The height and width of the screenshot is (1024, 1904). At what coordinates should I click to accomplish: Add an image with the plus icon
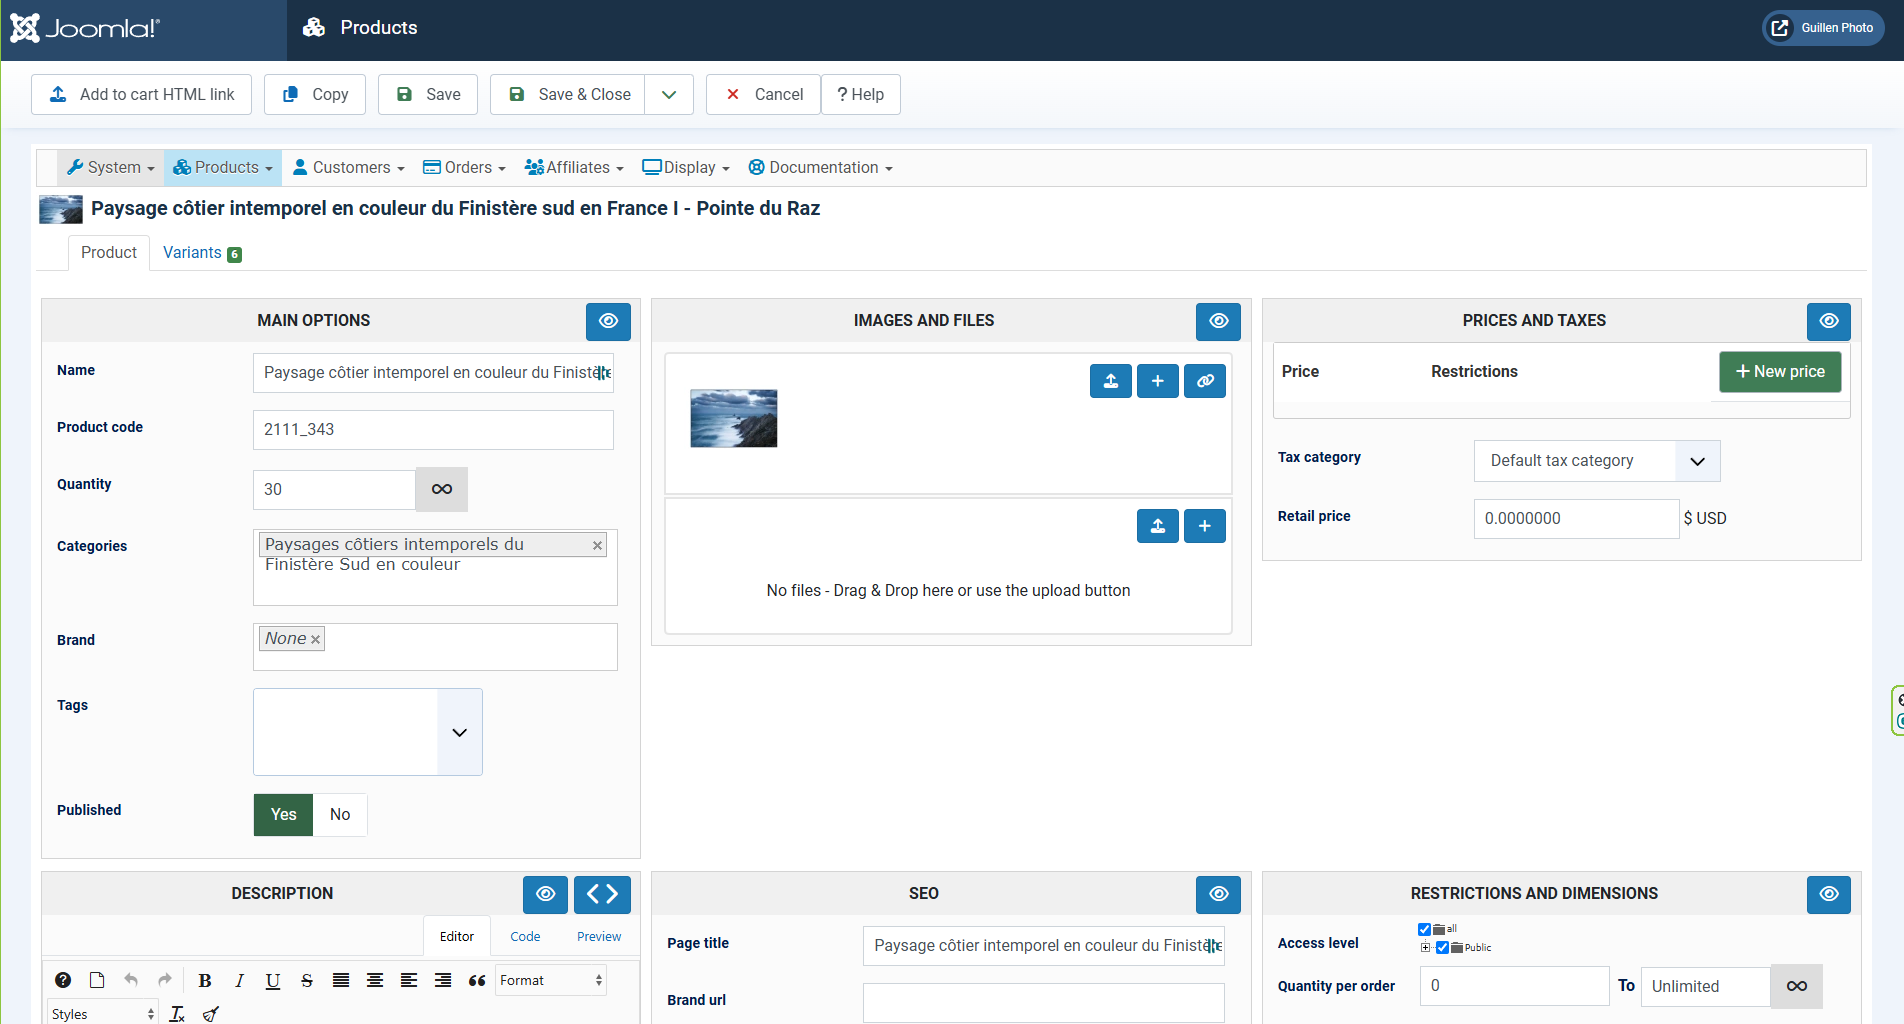point(1157,381)
